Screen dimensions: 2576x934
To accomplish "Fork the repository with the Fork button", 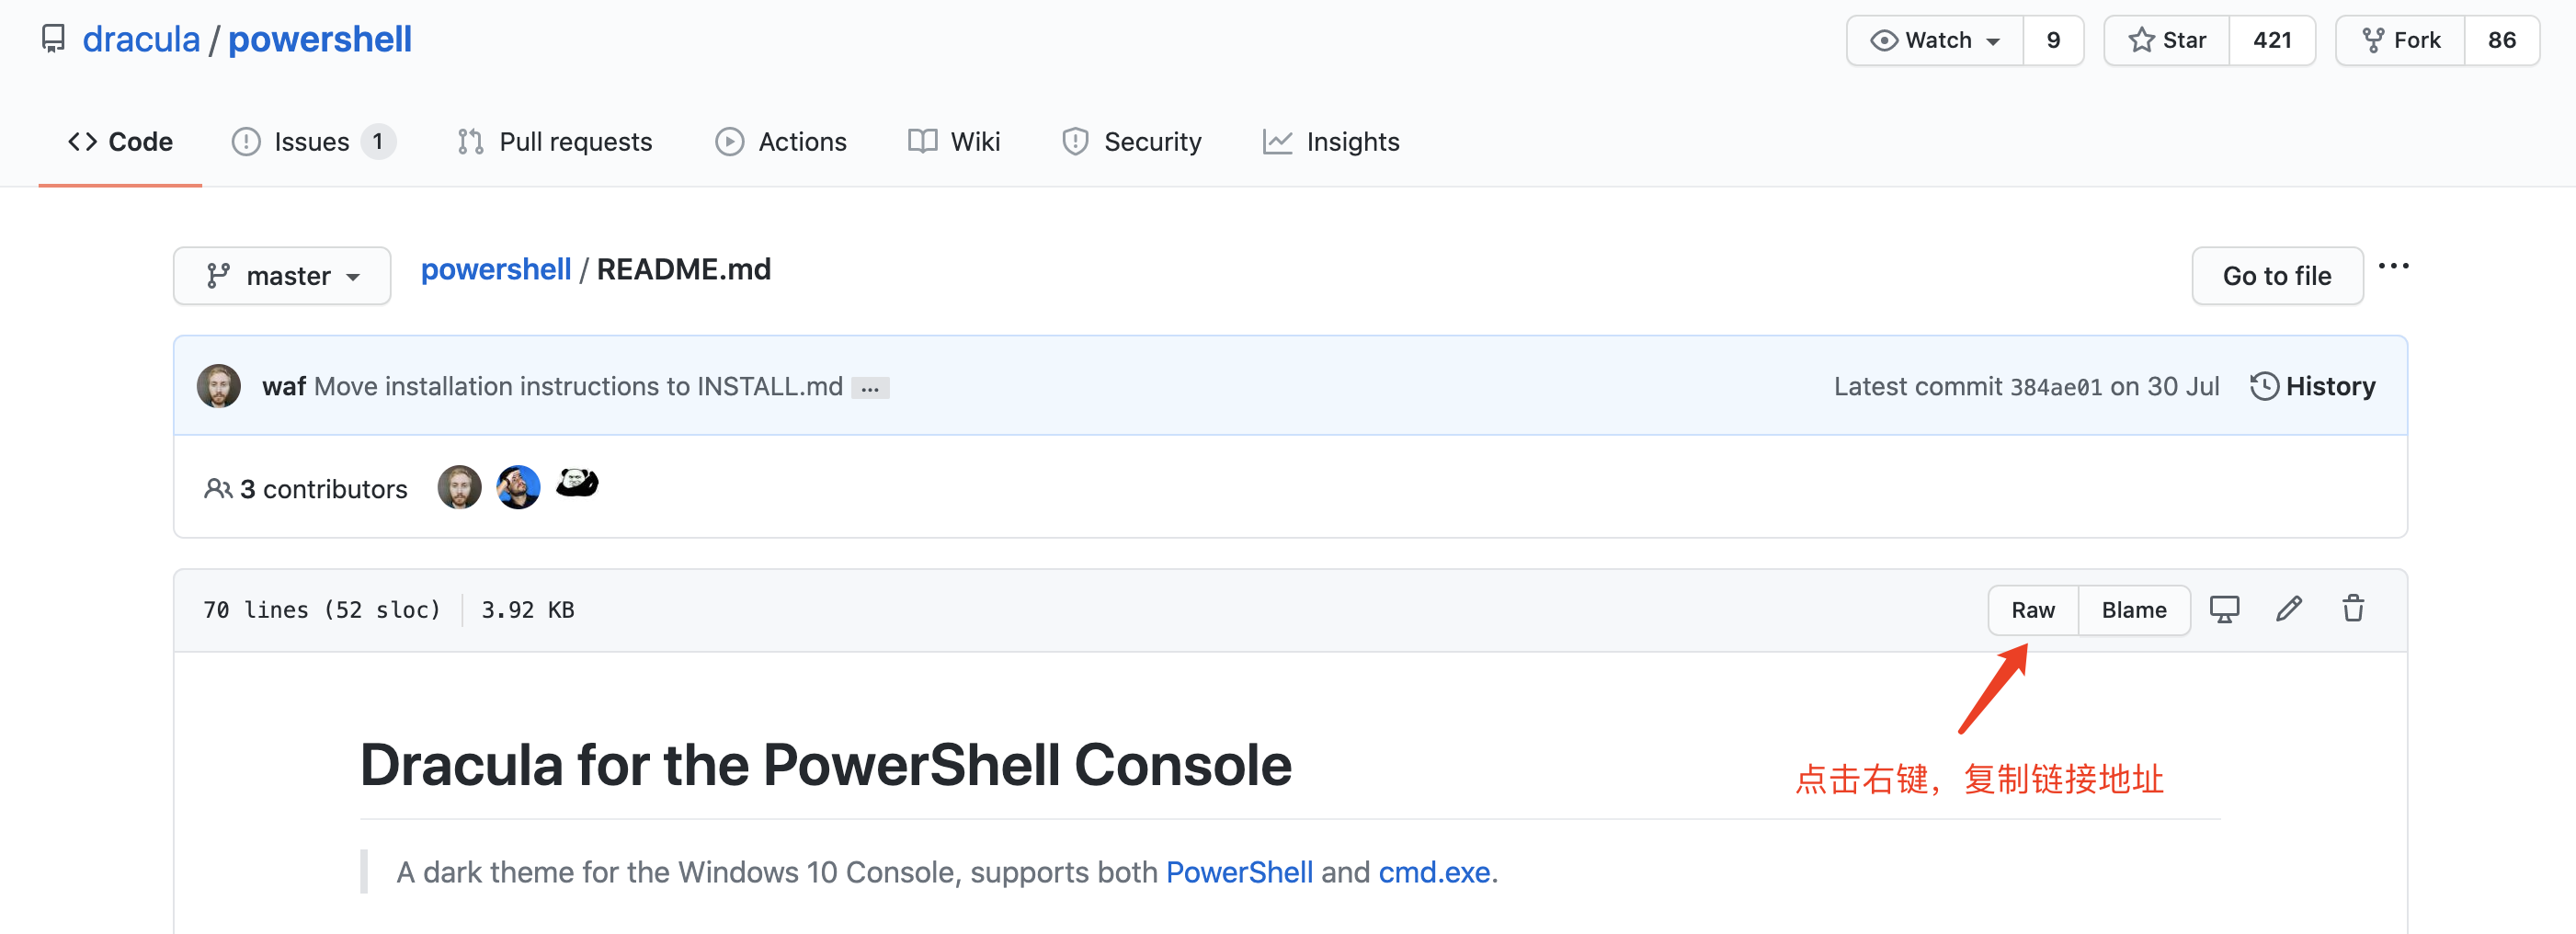I will click(x=2401, y=40).
